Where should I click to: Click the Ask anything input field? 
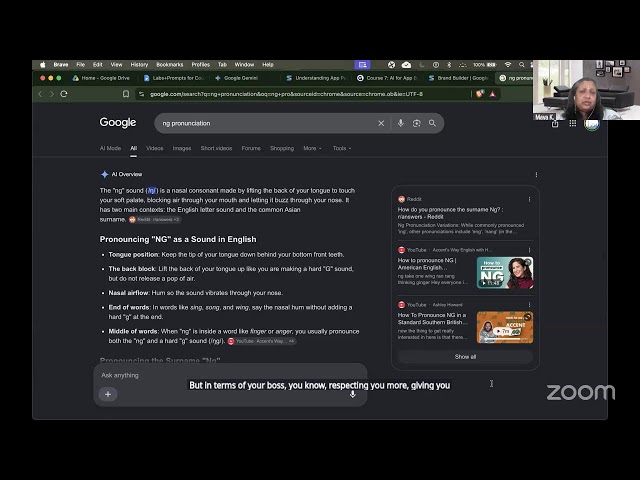click(229, 375)
